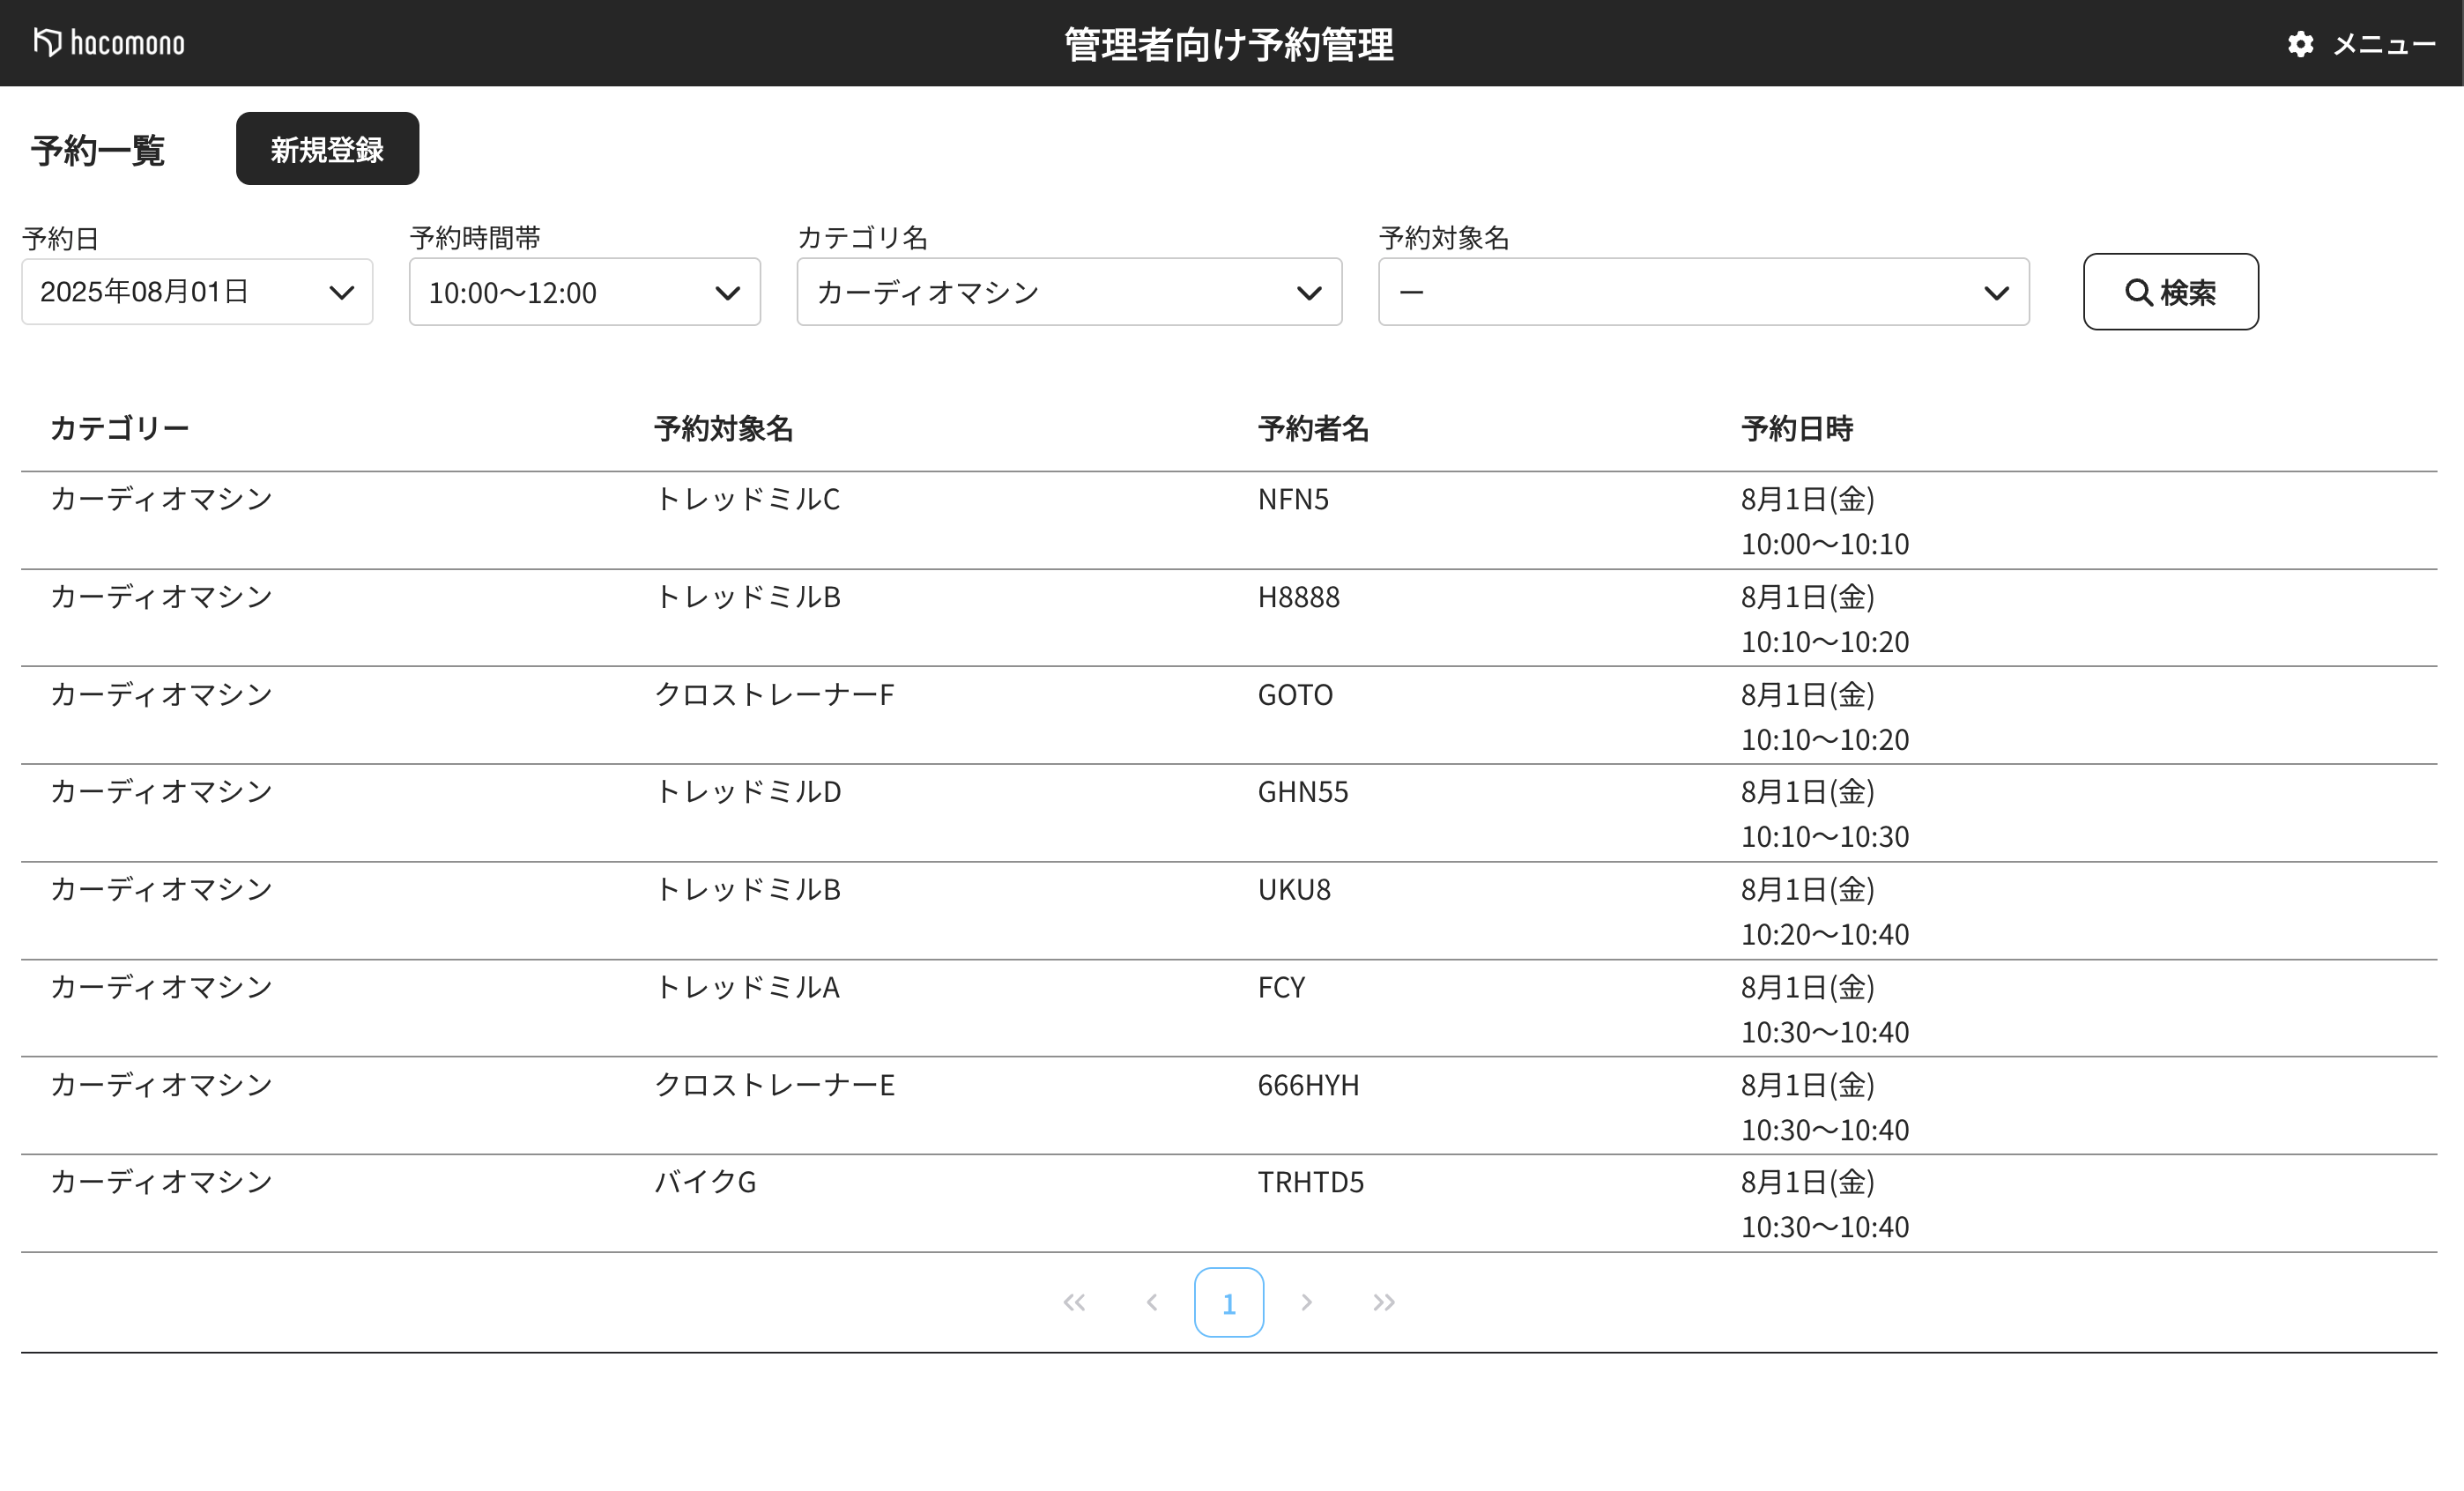Click the 新規登録 button
This screenshot has width=2464, height=1491.
click(327, 149)
